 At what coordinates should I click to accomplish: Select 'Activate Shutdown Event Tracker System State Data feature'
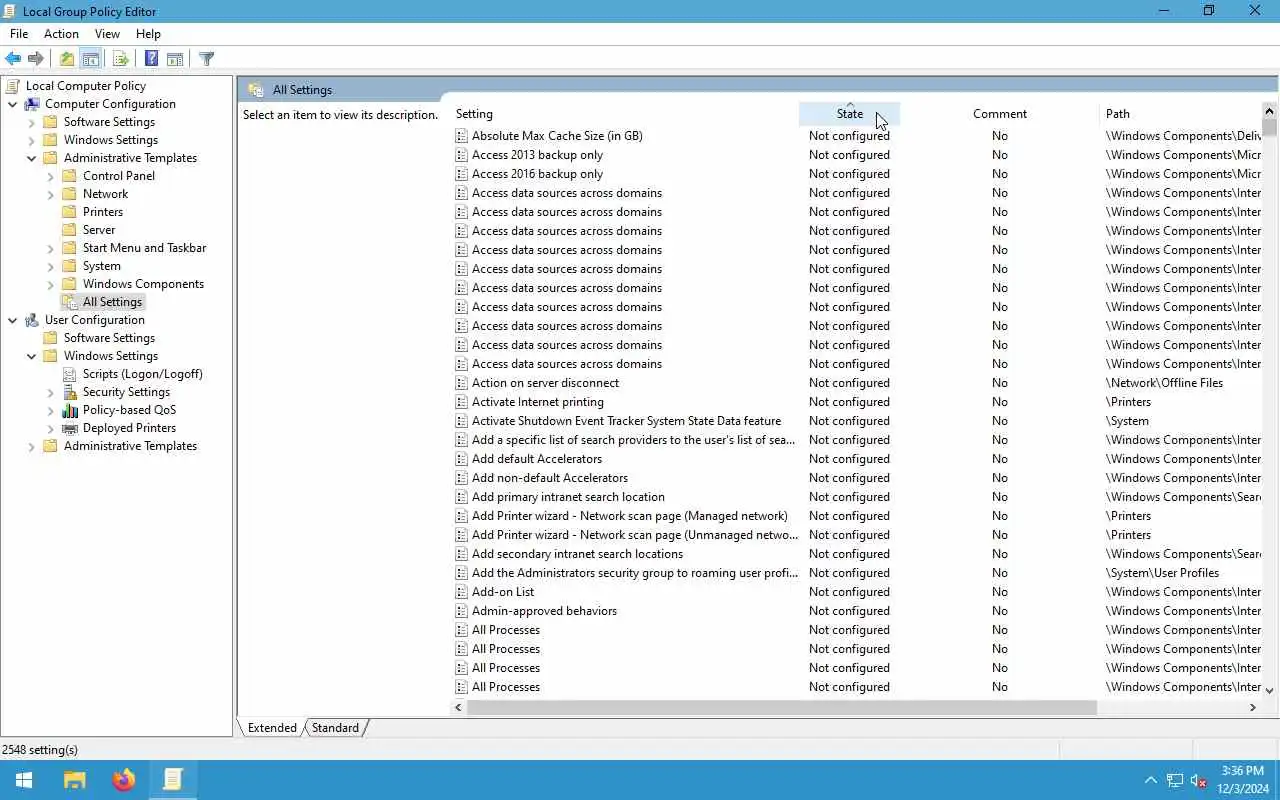[x=626, y=421]
